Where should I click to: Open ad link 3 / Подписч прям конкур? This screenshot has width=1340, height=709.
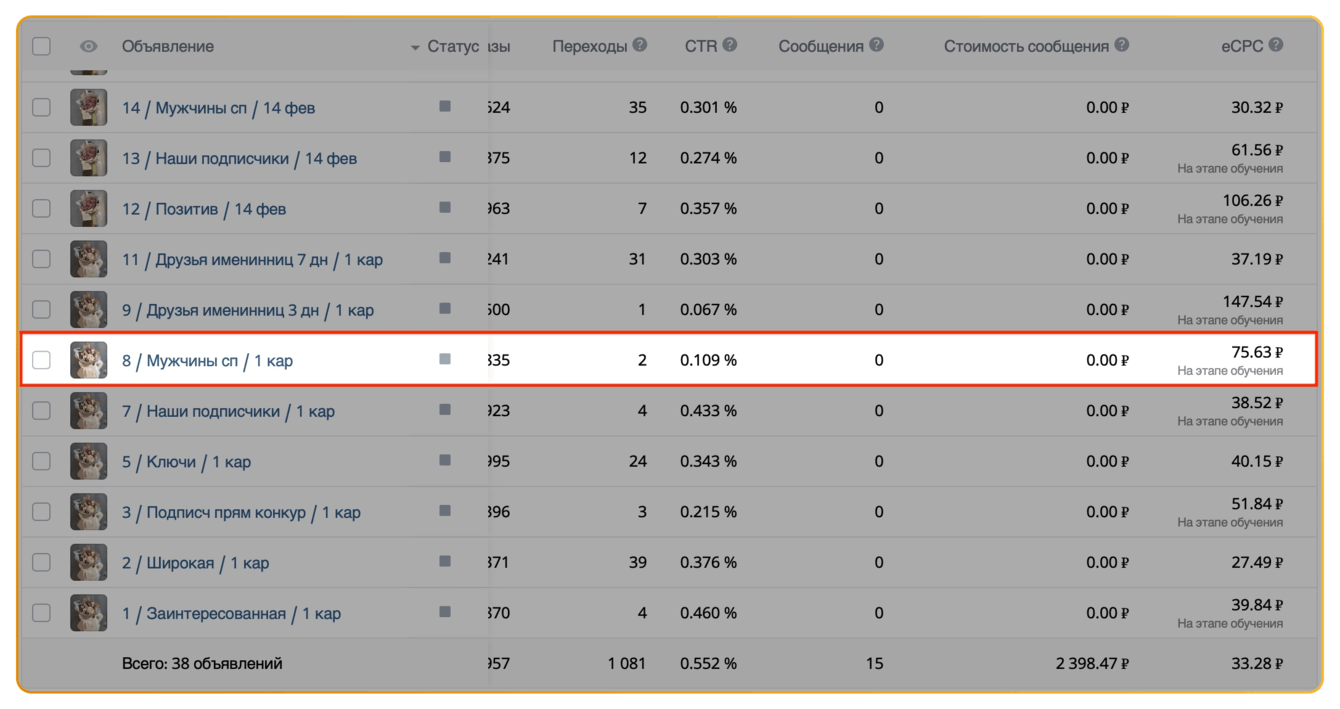pos(241,512)
